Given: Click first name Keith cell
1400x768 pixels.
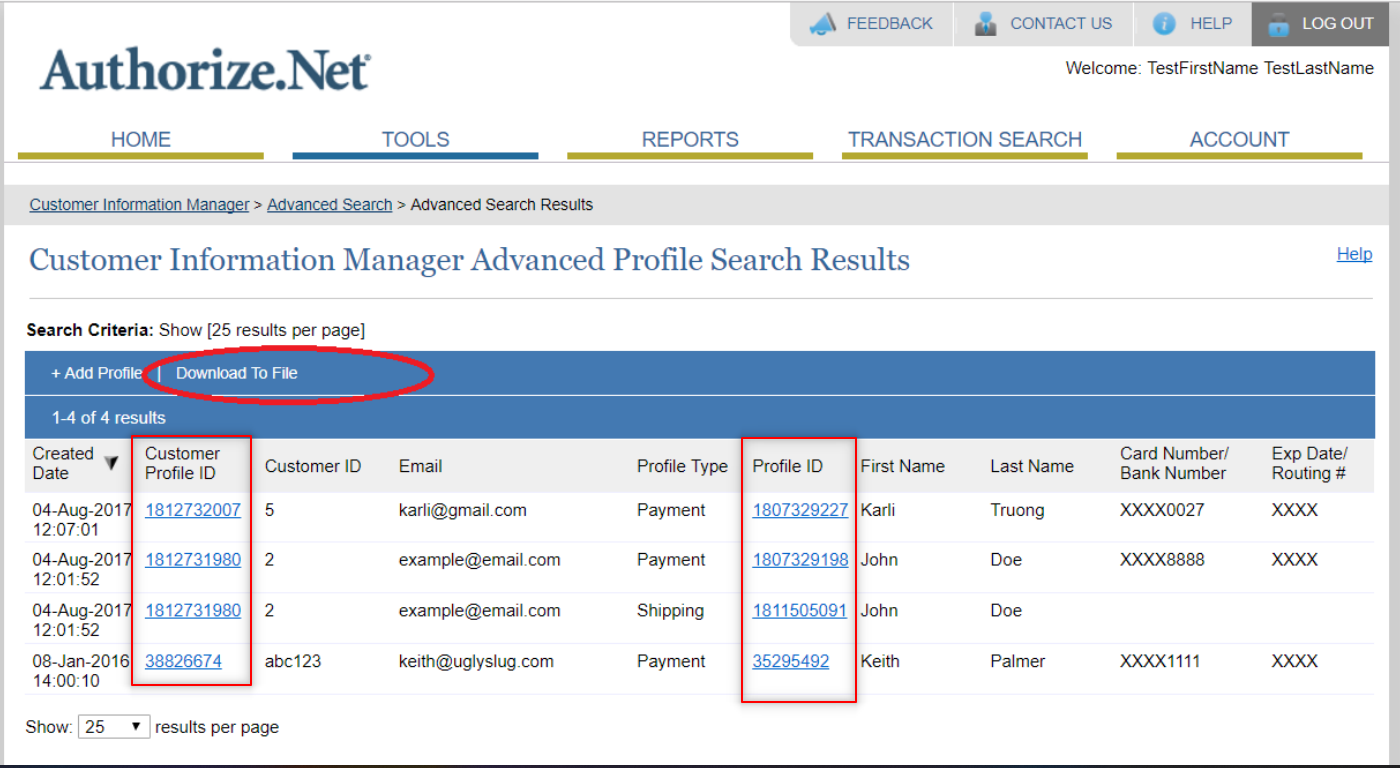Looking at the screenshot, I should point(880,661).
